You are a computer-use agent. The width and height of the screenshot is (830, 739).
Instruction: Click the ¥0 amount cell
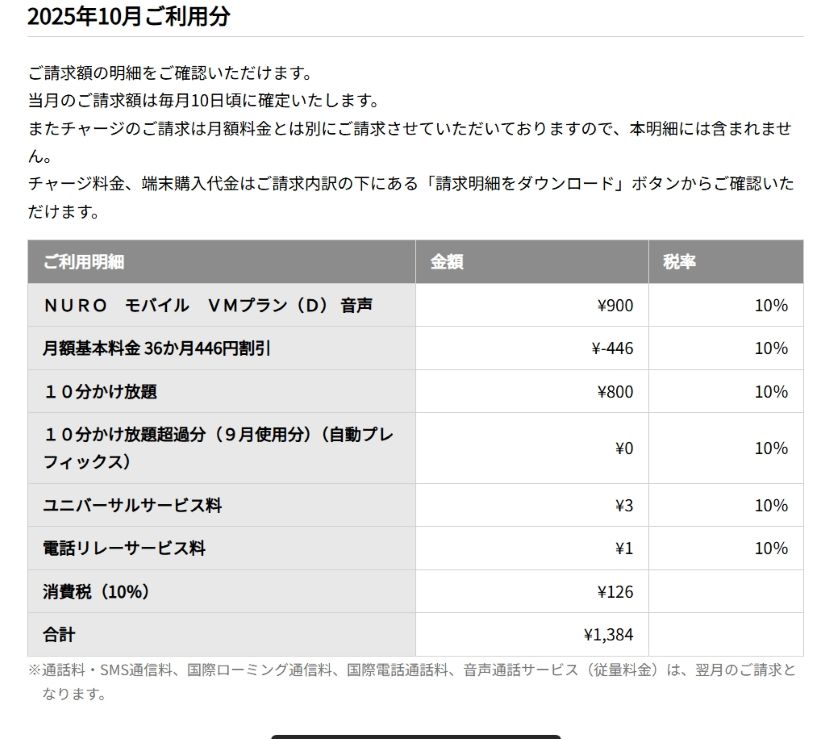tap(623, 448)
